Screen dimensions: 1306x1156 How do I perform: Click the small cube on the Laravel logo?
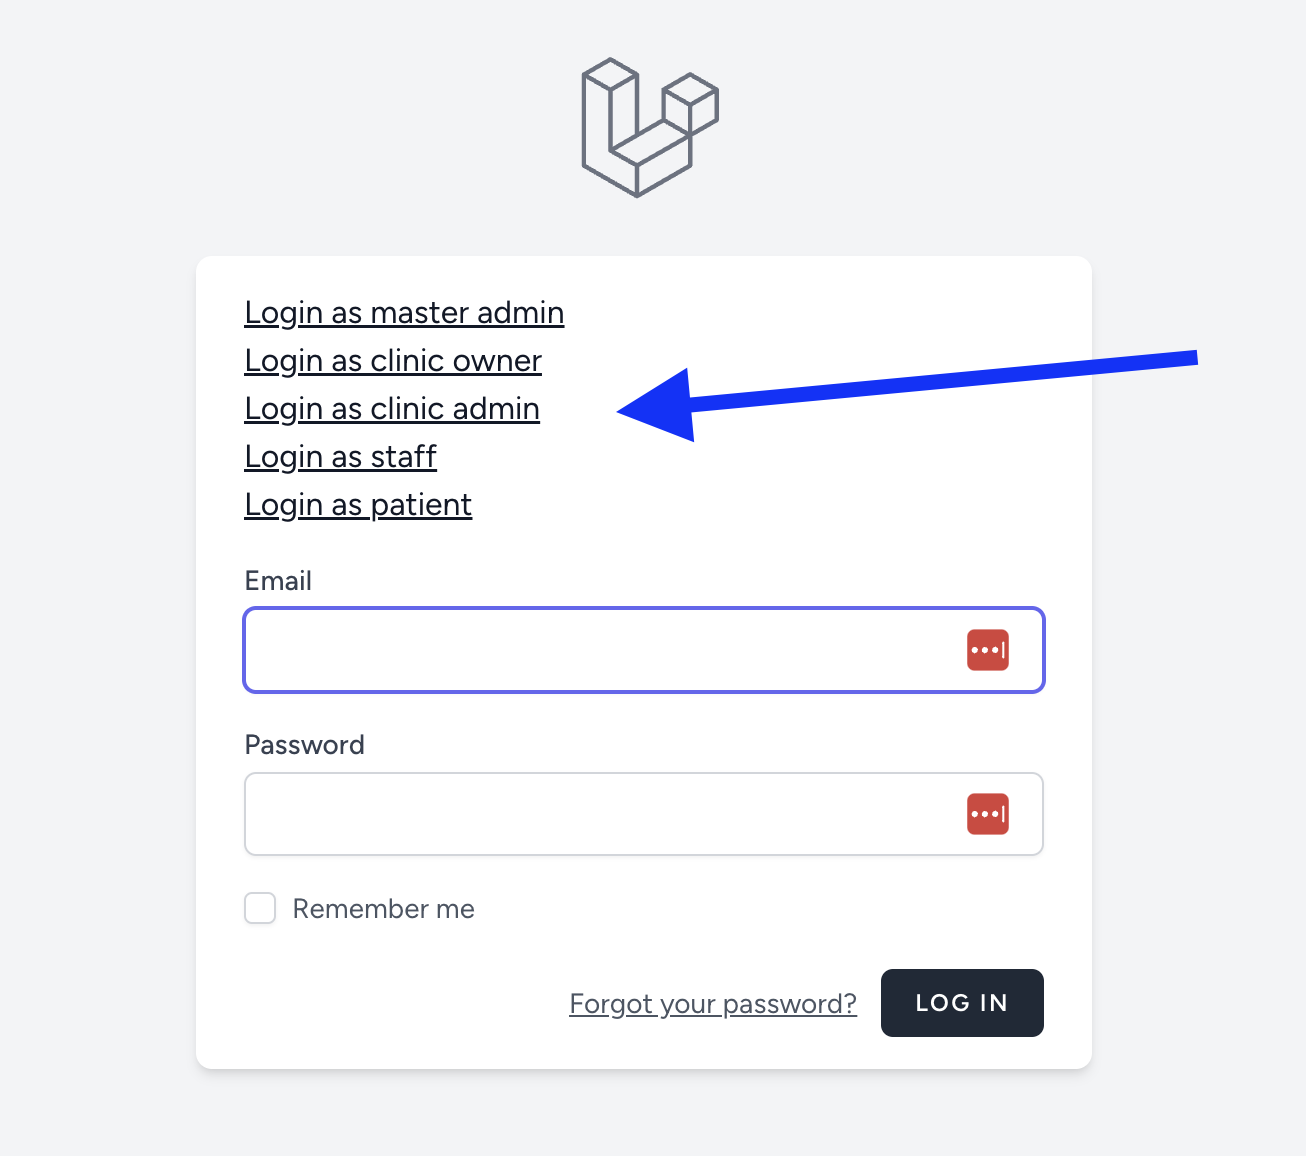(x=691, y=101)
